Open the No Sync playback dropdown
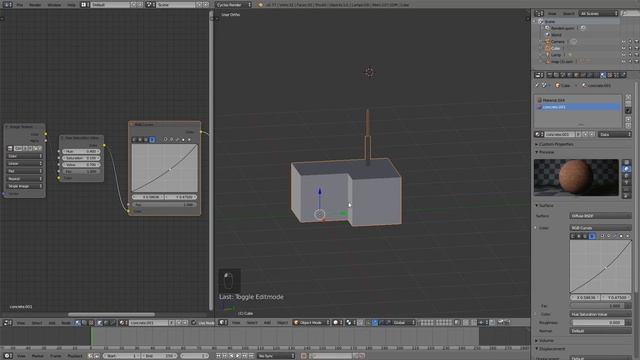The width and height of the screenshot is (640, 360). (x=276, y=356)
